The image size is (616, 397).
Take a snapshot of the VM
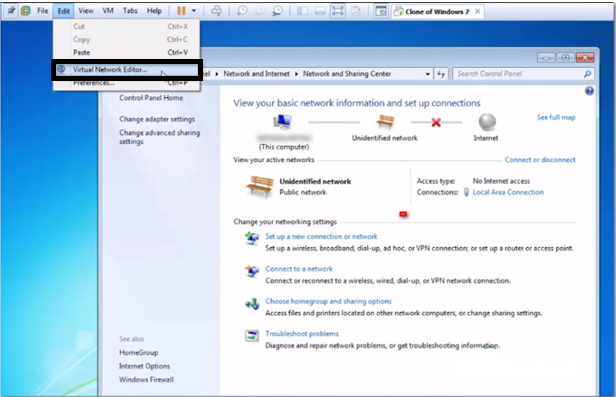(242, 11)
